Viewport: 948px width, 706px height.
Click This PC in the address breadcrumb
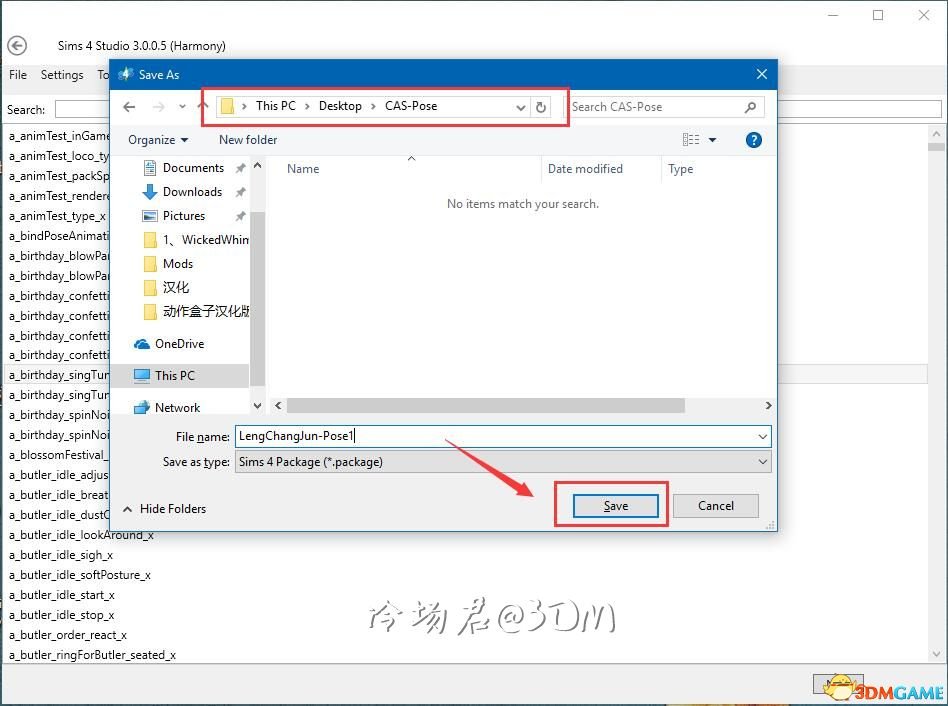tap(276, 106)
